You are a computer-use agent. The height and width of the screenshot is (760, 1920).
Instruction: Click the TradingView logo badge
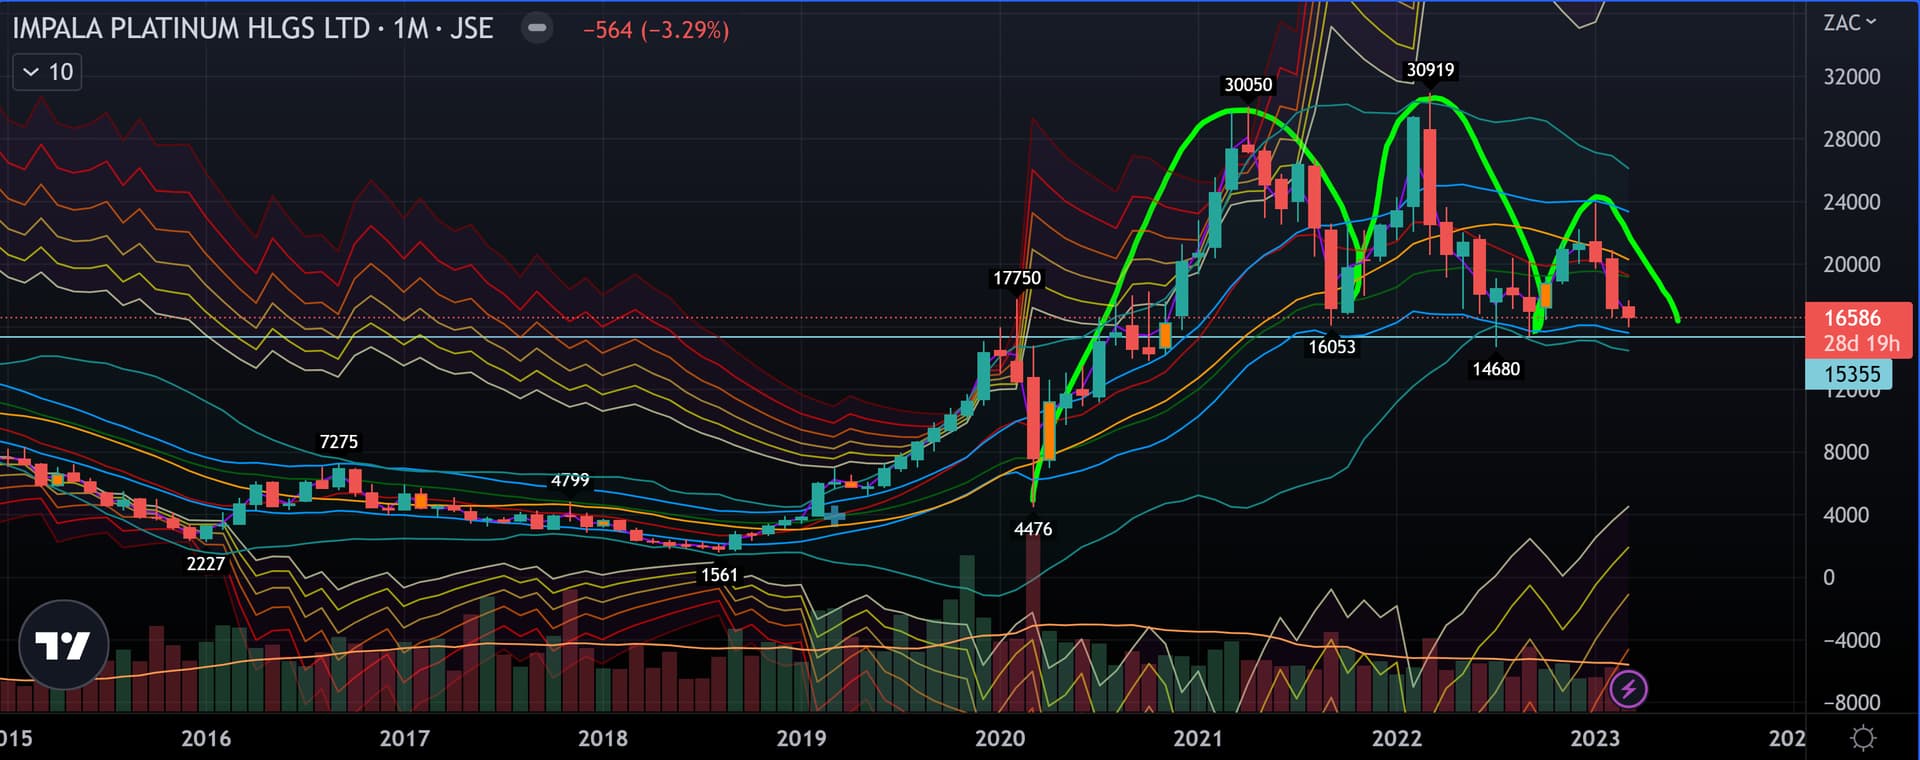point(63,645)
